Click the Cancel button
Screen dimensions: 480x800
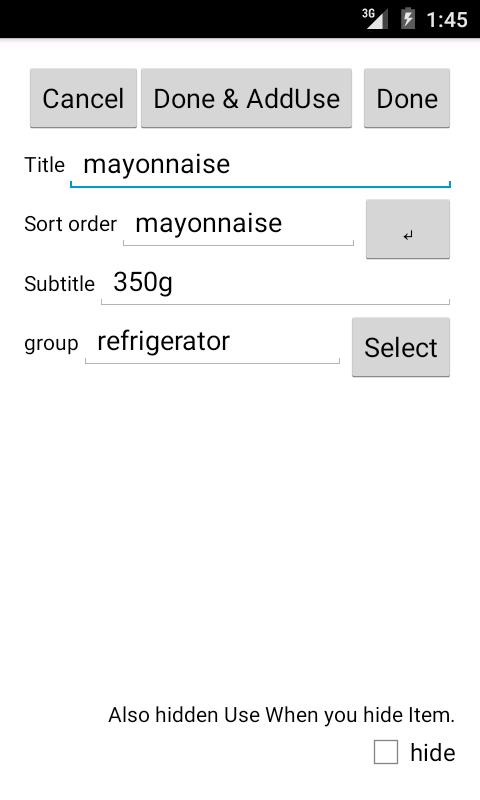83,98
